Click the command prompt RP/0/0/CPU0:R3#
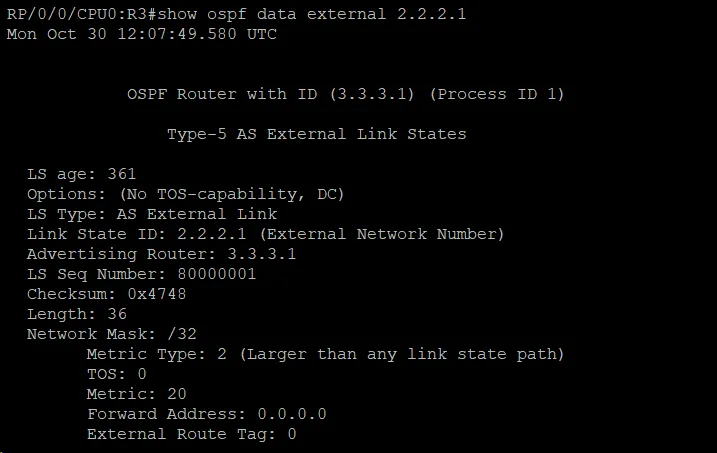Viewport: 717px width, 453px height. 82,14
